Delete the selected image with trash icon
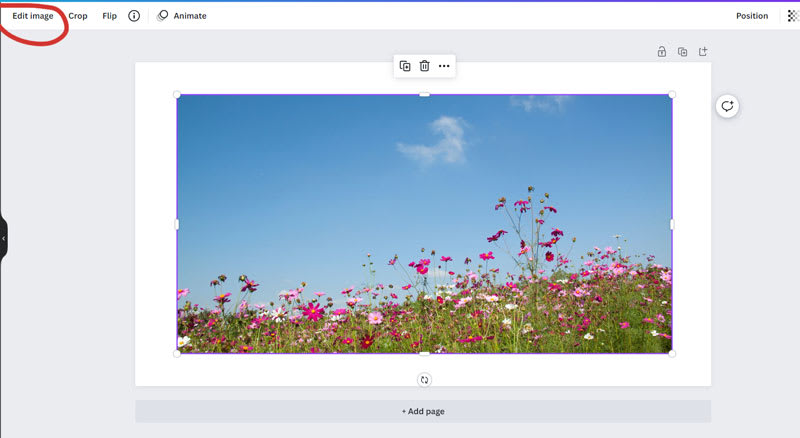The width and height of the screenshot is (800, 438). click(x=424, y=66)
